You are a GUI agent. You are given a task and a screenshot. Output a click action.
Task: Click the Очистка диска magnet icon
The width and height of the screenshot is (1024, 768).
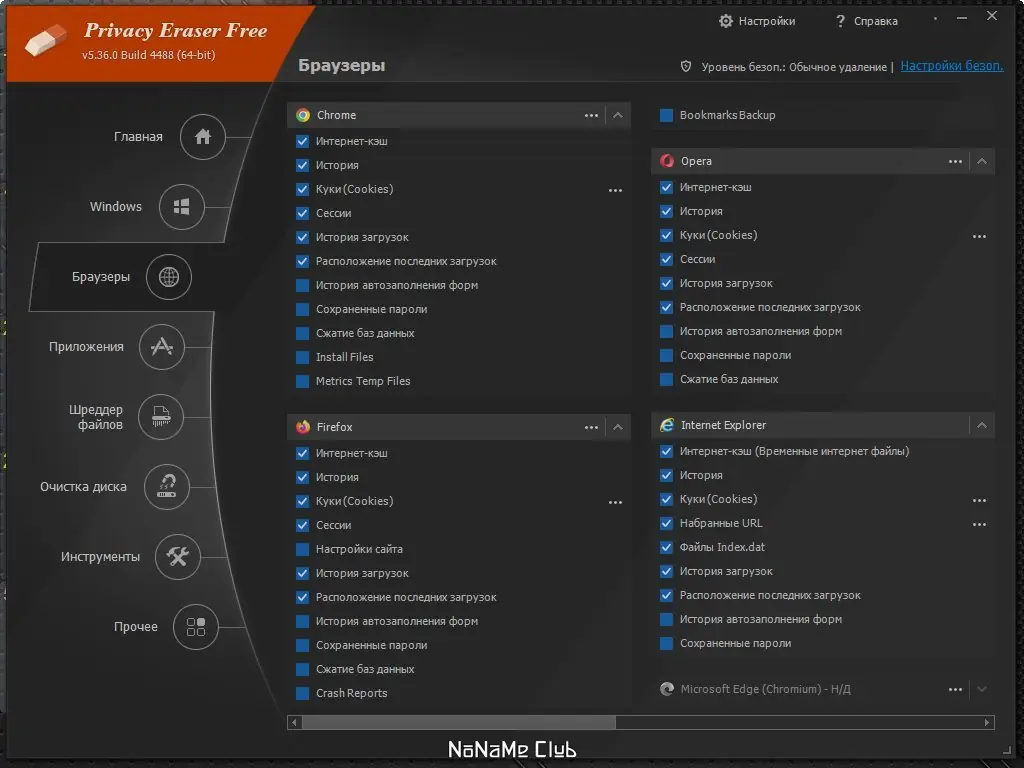(167, 487)
